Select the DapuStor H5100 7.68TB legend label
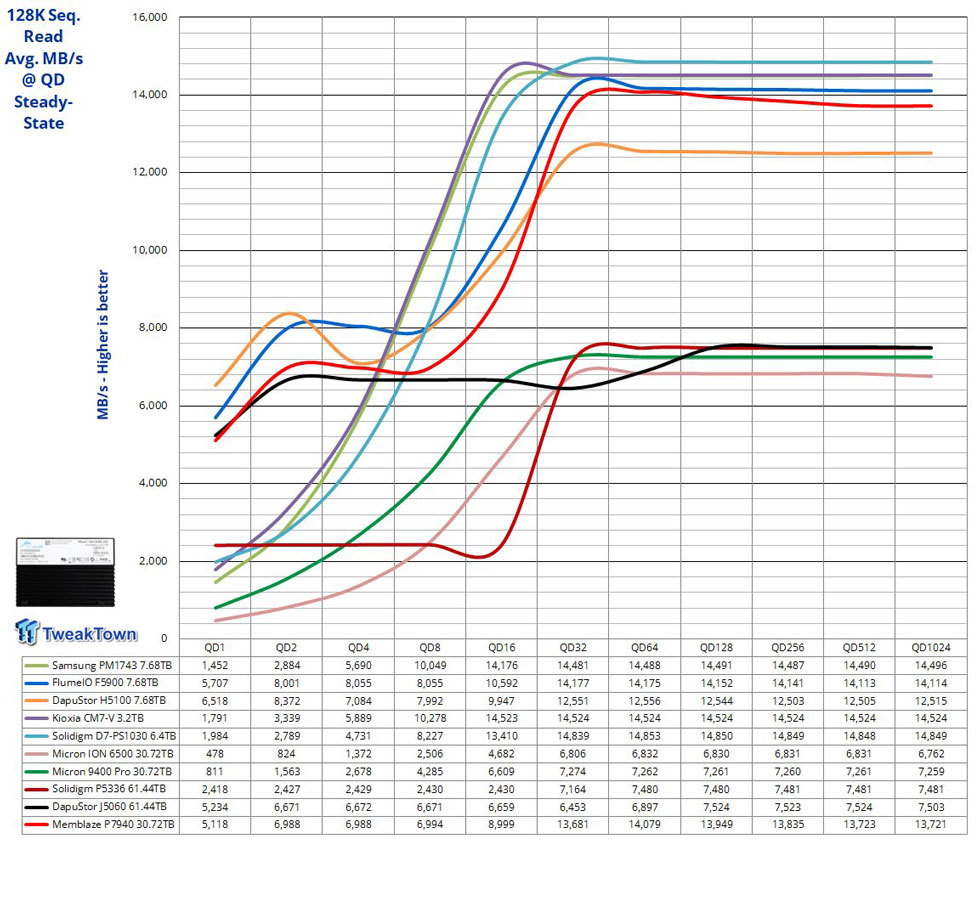980x898 pixels. tap(109, 701)
